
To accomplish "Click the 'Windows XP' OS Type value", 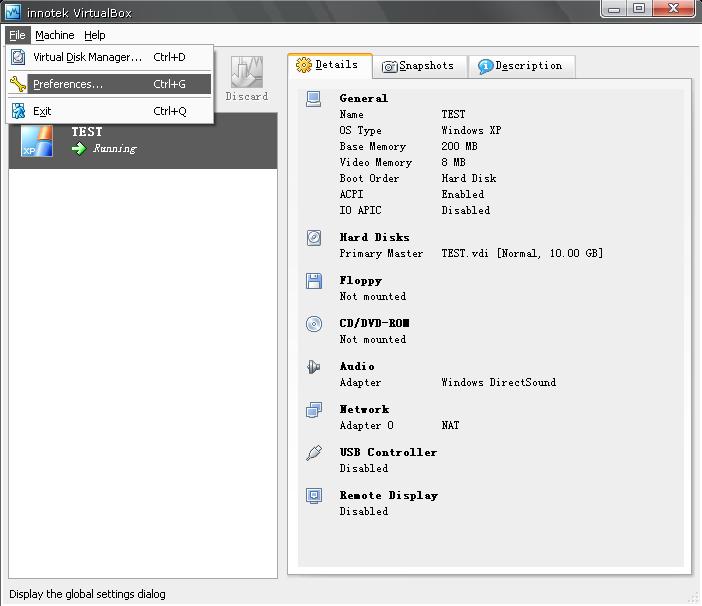I will click(471, 130).
